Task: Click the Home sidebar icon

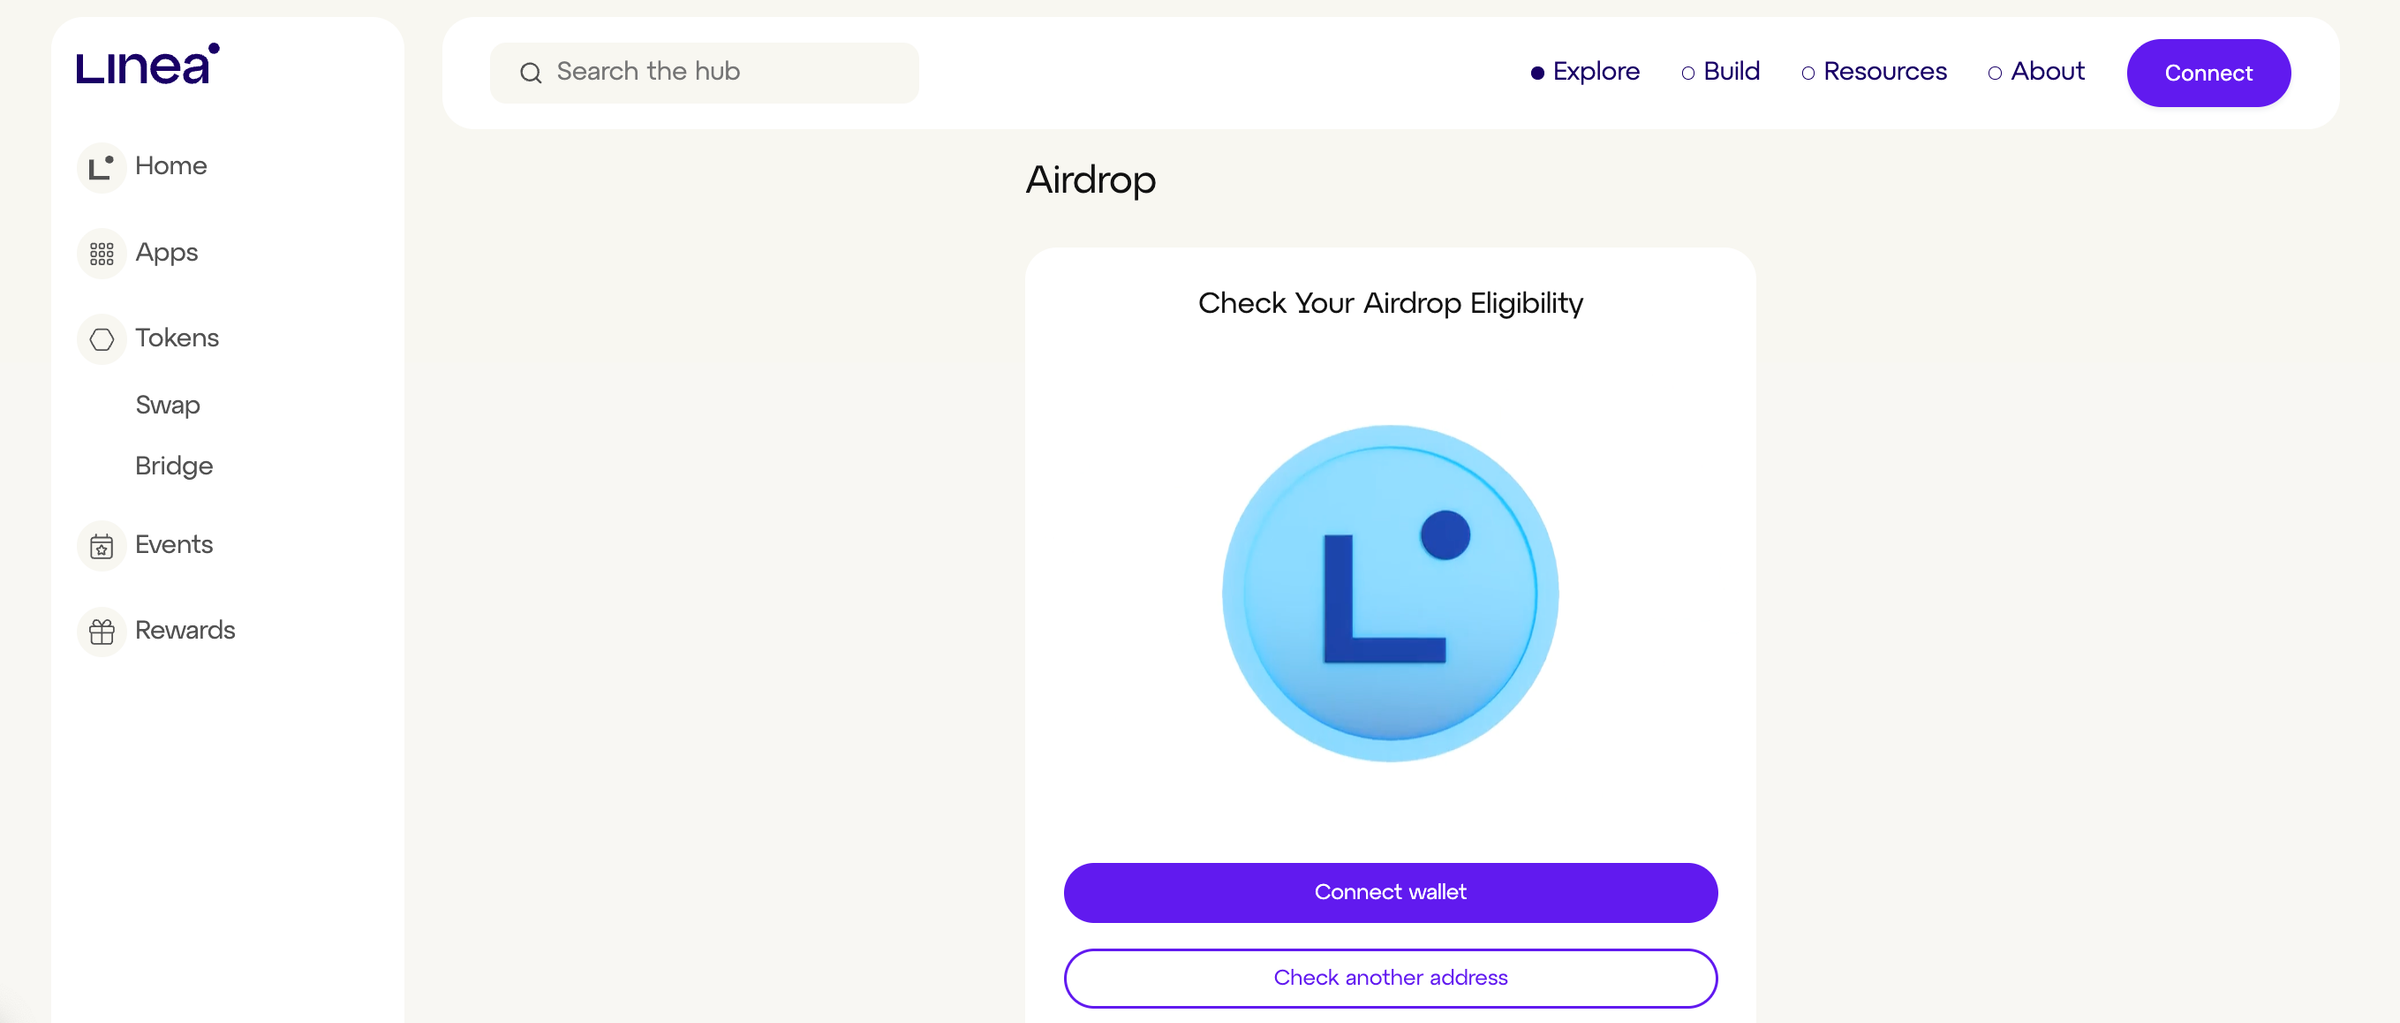Action: [x=101, y=167]
